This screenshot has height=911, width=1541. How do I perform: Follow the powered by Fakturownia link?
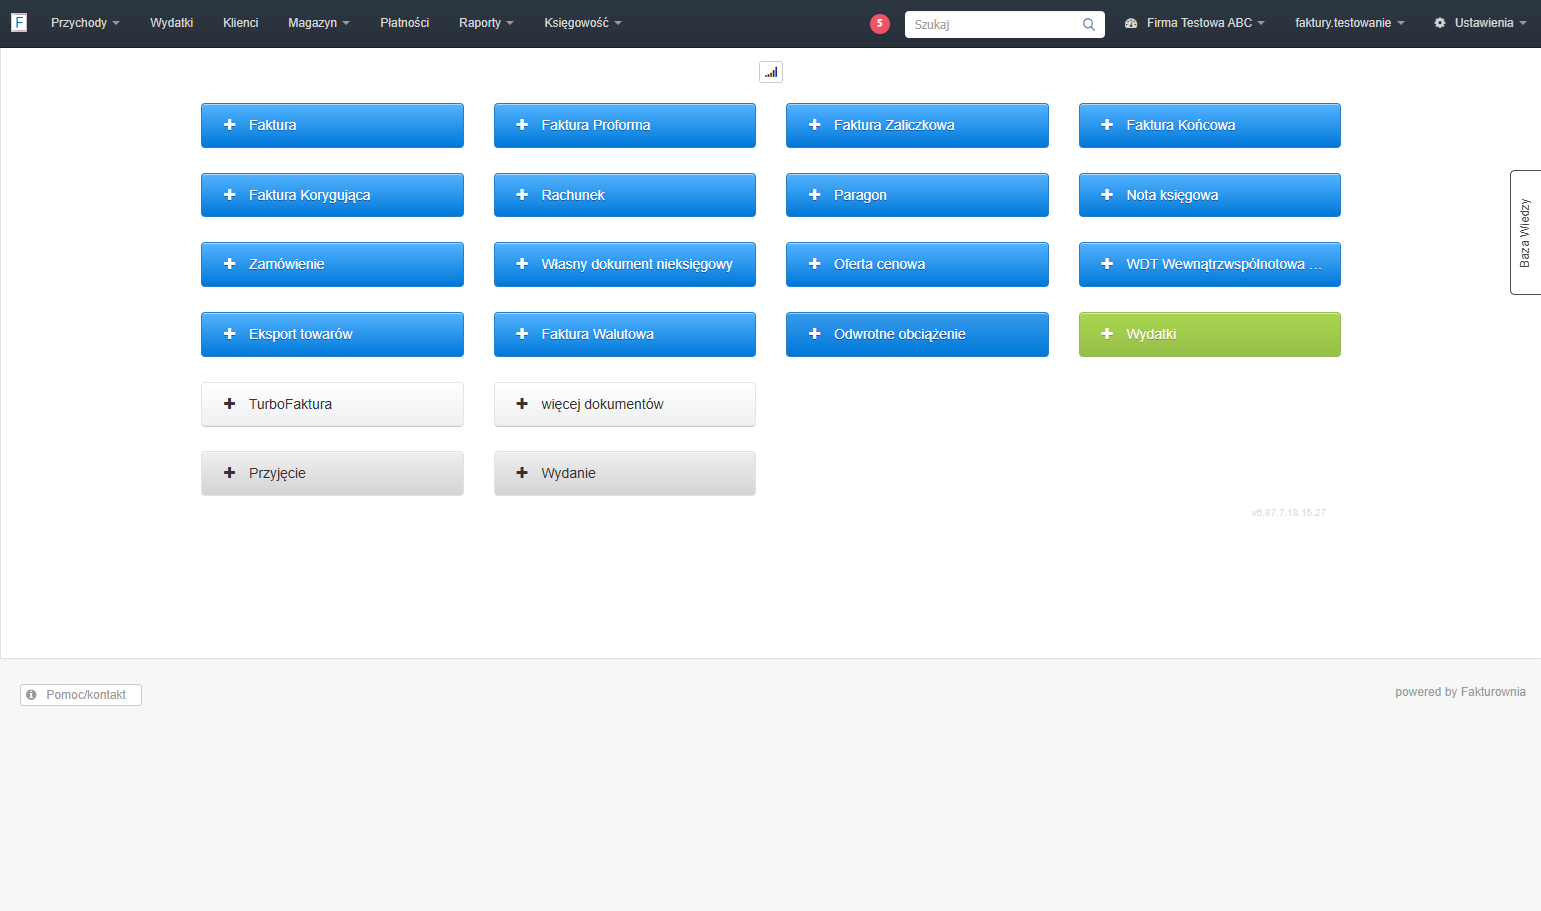(1460, 692)
